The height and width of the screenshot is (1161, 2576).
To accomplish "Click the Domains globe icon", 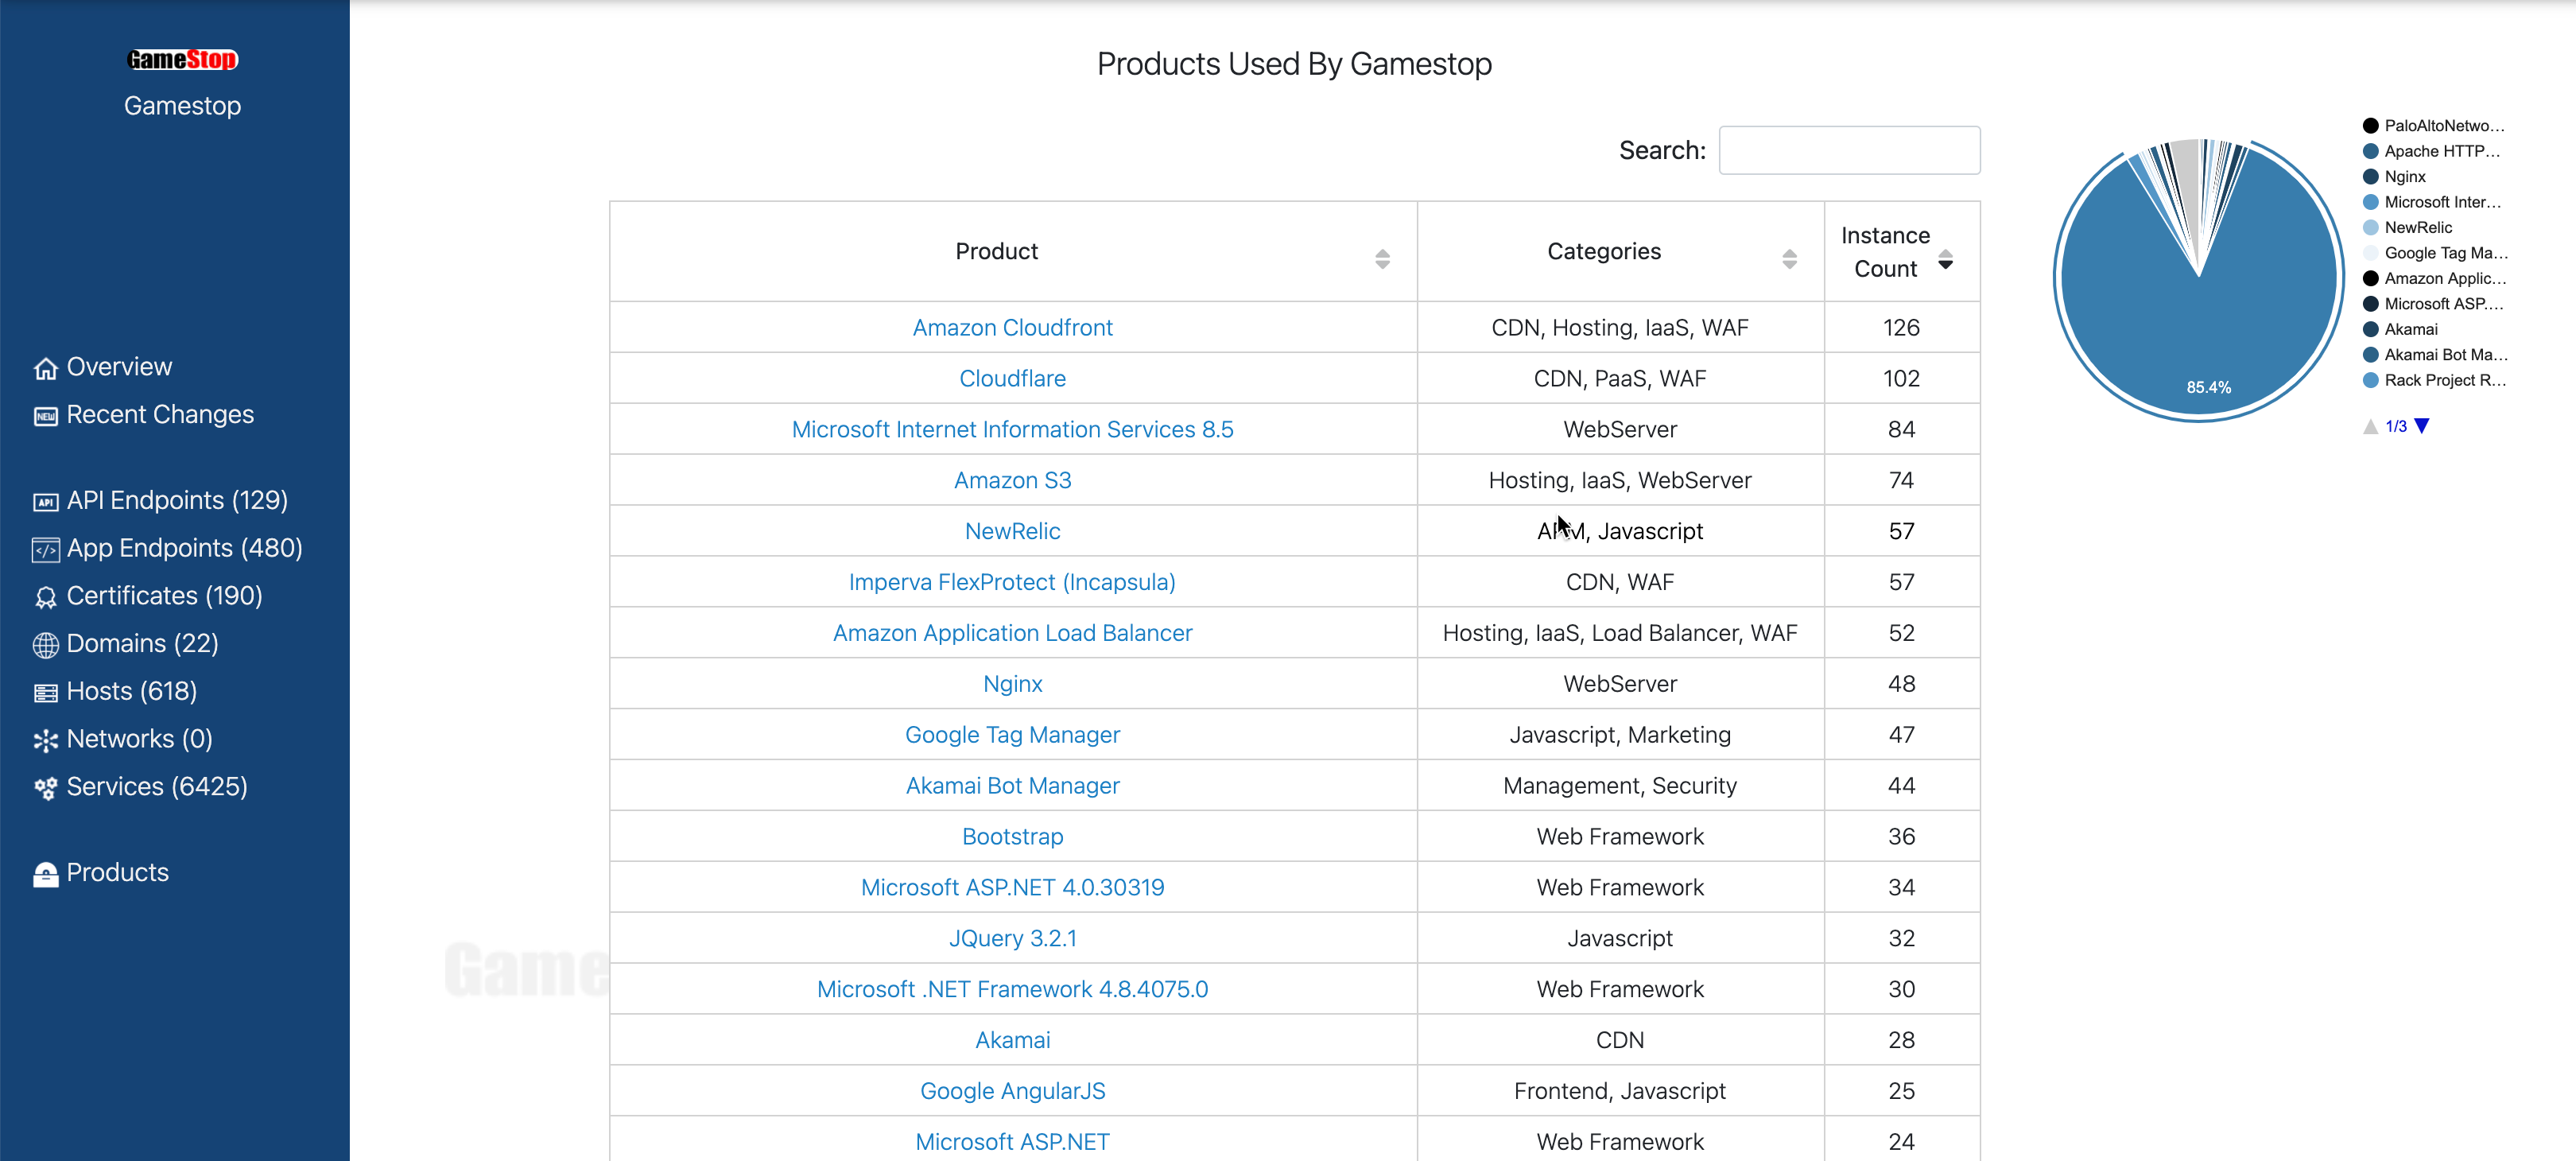I will (x=46, y=645).
